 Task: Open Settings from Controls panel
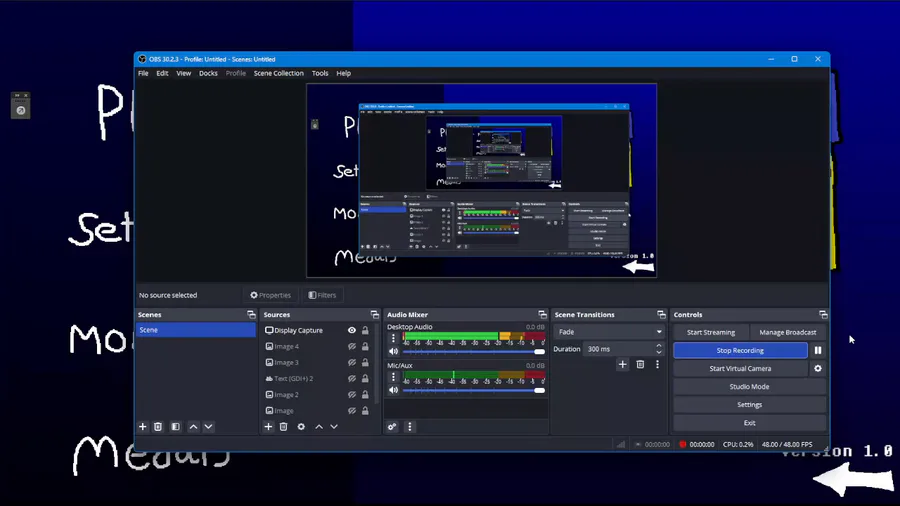pyautogui.click(x=749, y=405)
